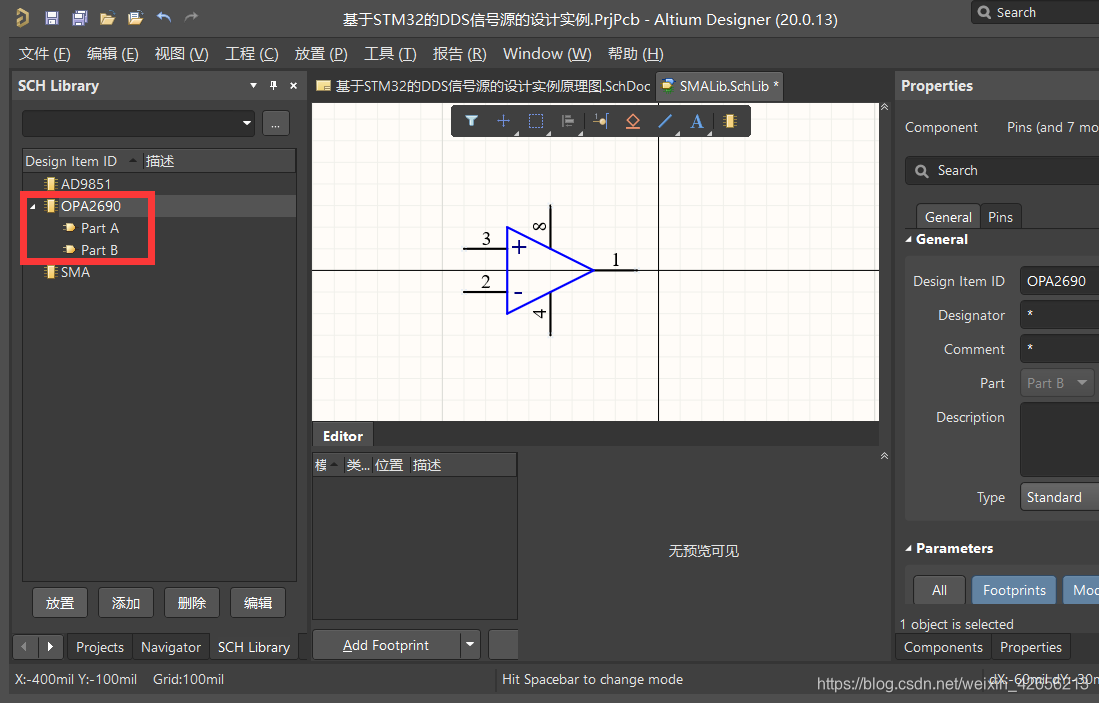This screenshot has height=703, width=1099.
Task: Switch to the SCH Library tab
Action: pos(254,647)
